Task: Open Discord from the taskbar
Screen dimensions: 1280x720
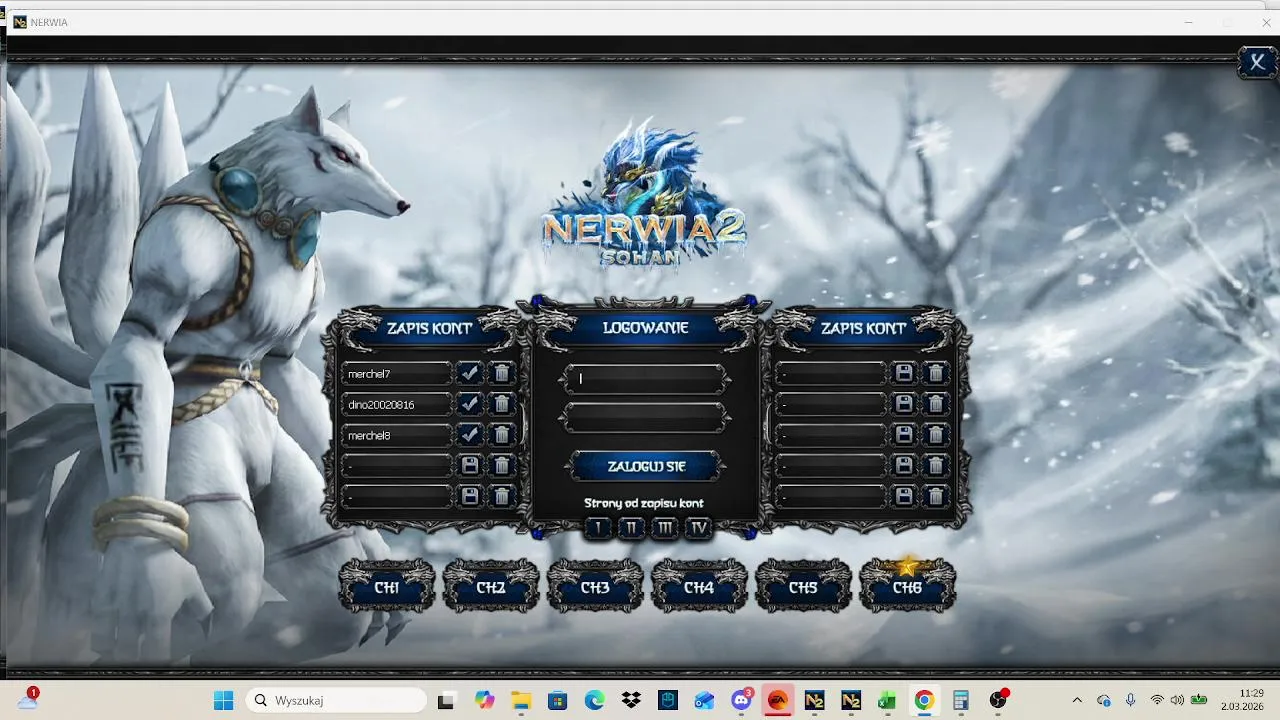Action: tap(741, 700)
